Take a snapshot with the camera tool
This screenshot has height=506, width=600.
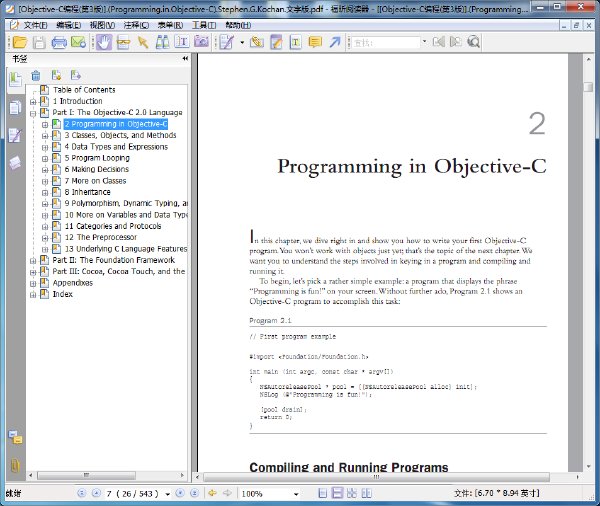pos(201,42)
